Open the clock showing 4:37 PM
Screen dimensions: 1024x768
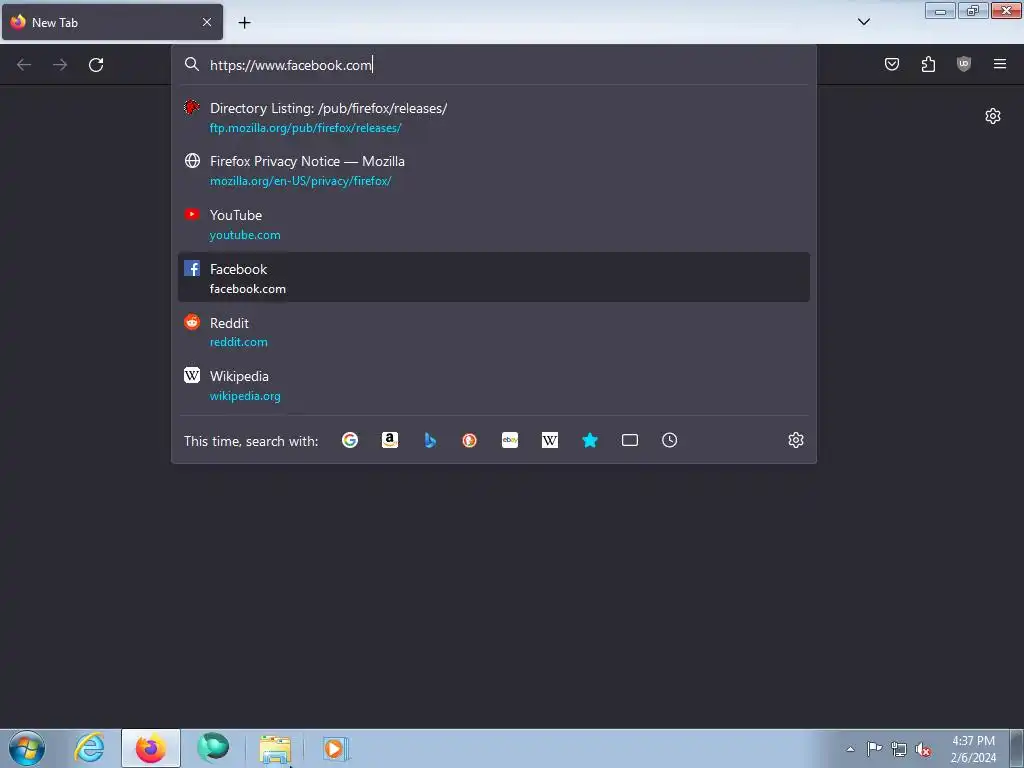973,749
